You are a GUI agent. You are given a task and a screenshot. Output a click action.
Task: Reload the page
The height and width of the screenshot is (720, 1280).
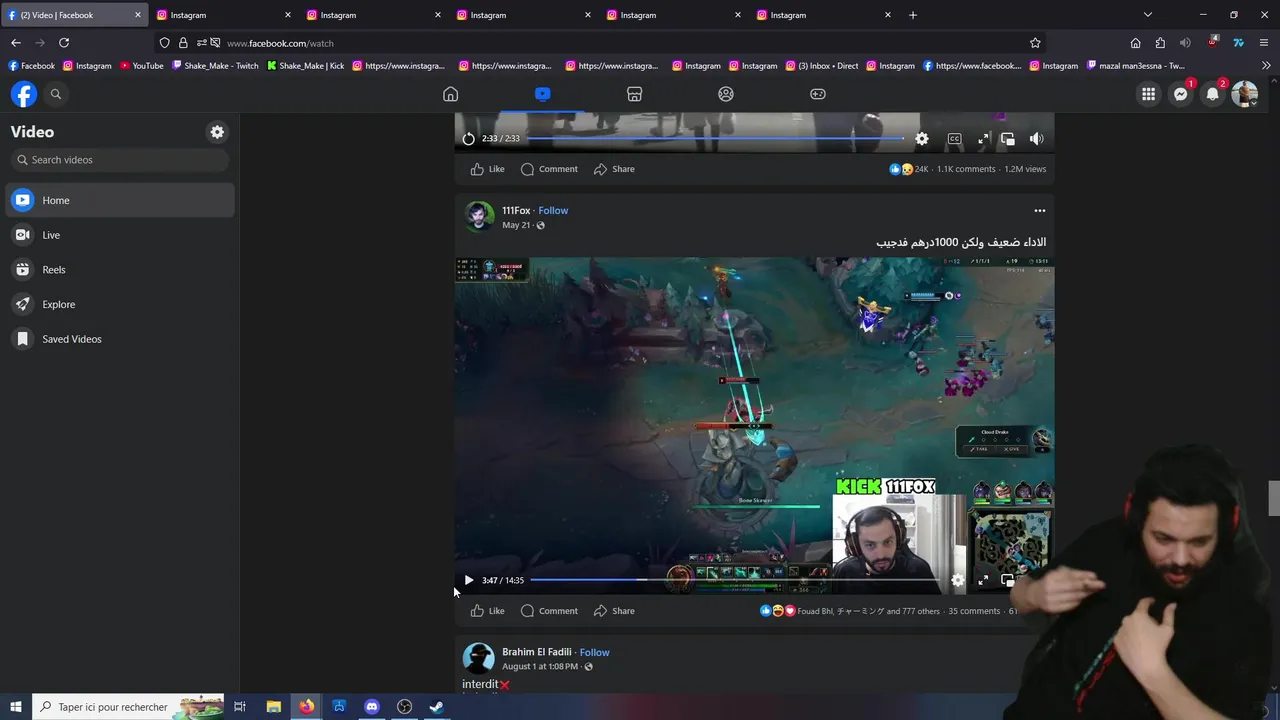(x=64, y=43)
